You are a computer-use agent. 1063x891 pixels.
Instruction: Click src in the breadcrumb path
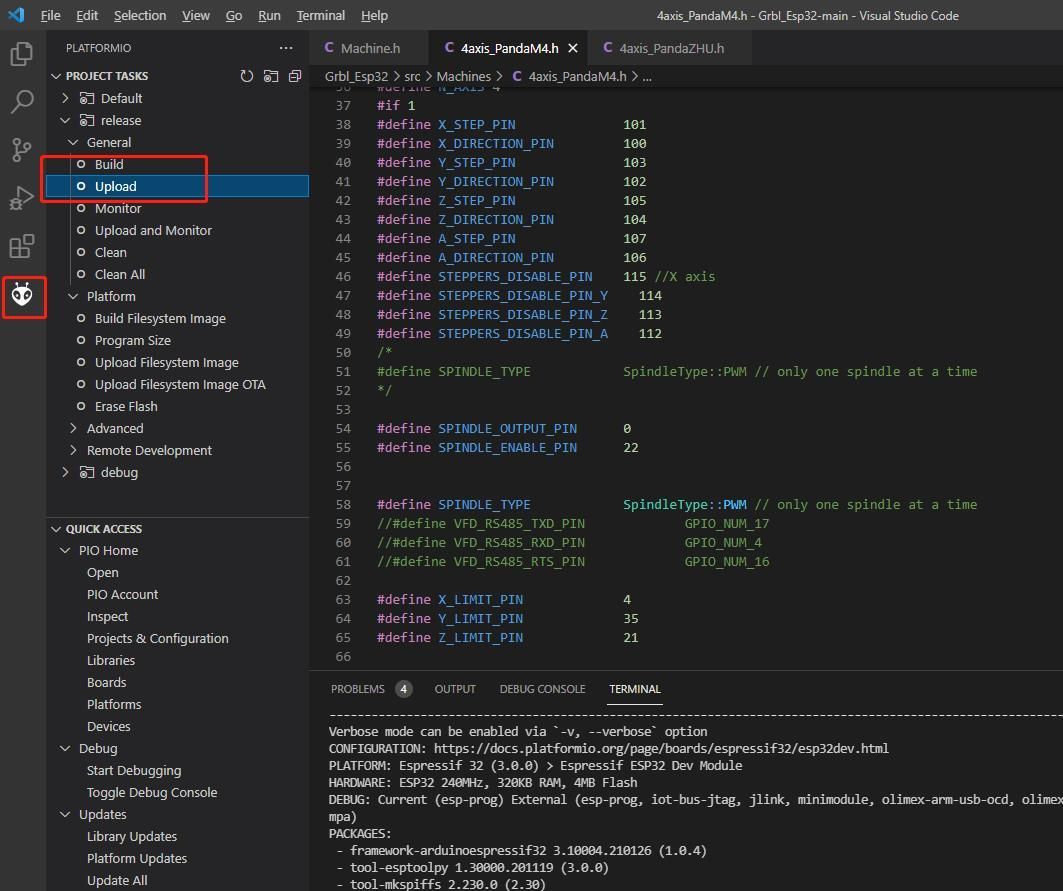pos(412,76)
